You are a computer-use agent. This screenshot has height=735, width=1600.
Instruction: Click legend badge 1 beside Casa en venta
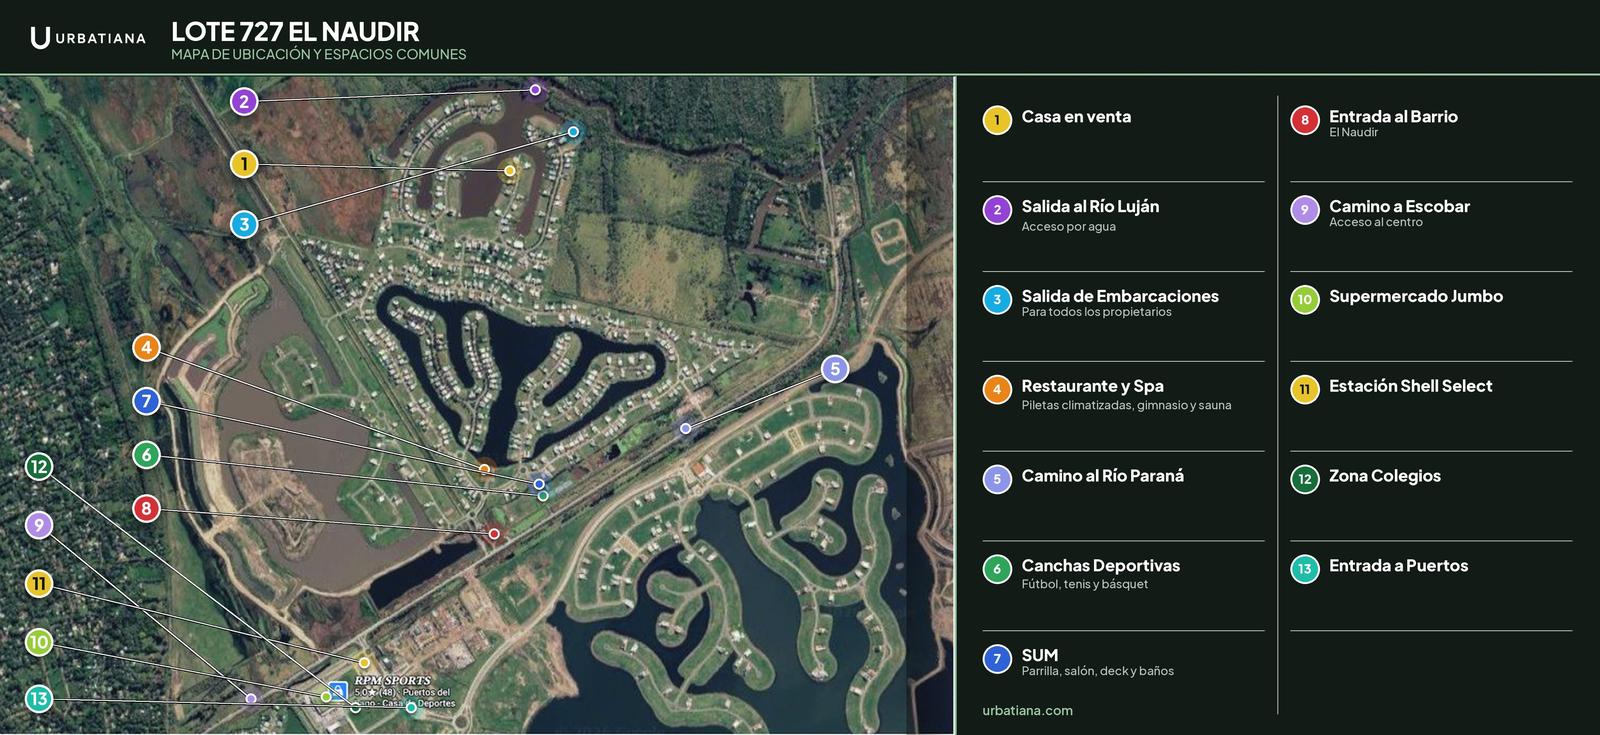997,120
